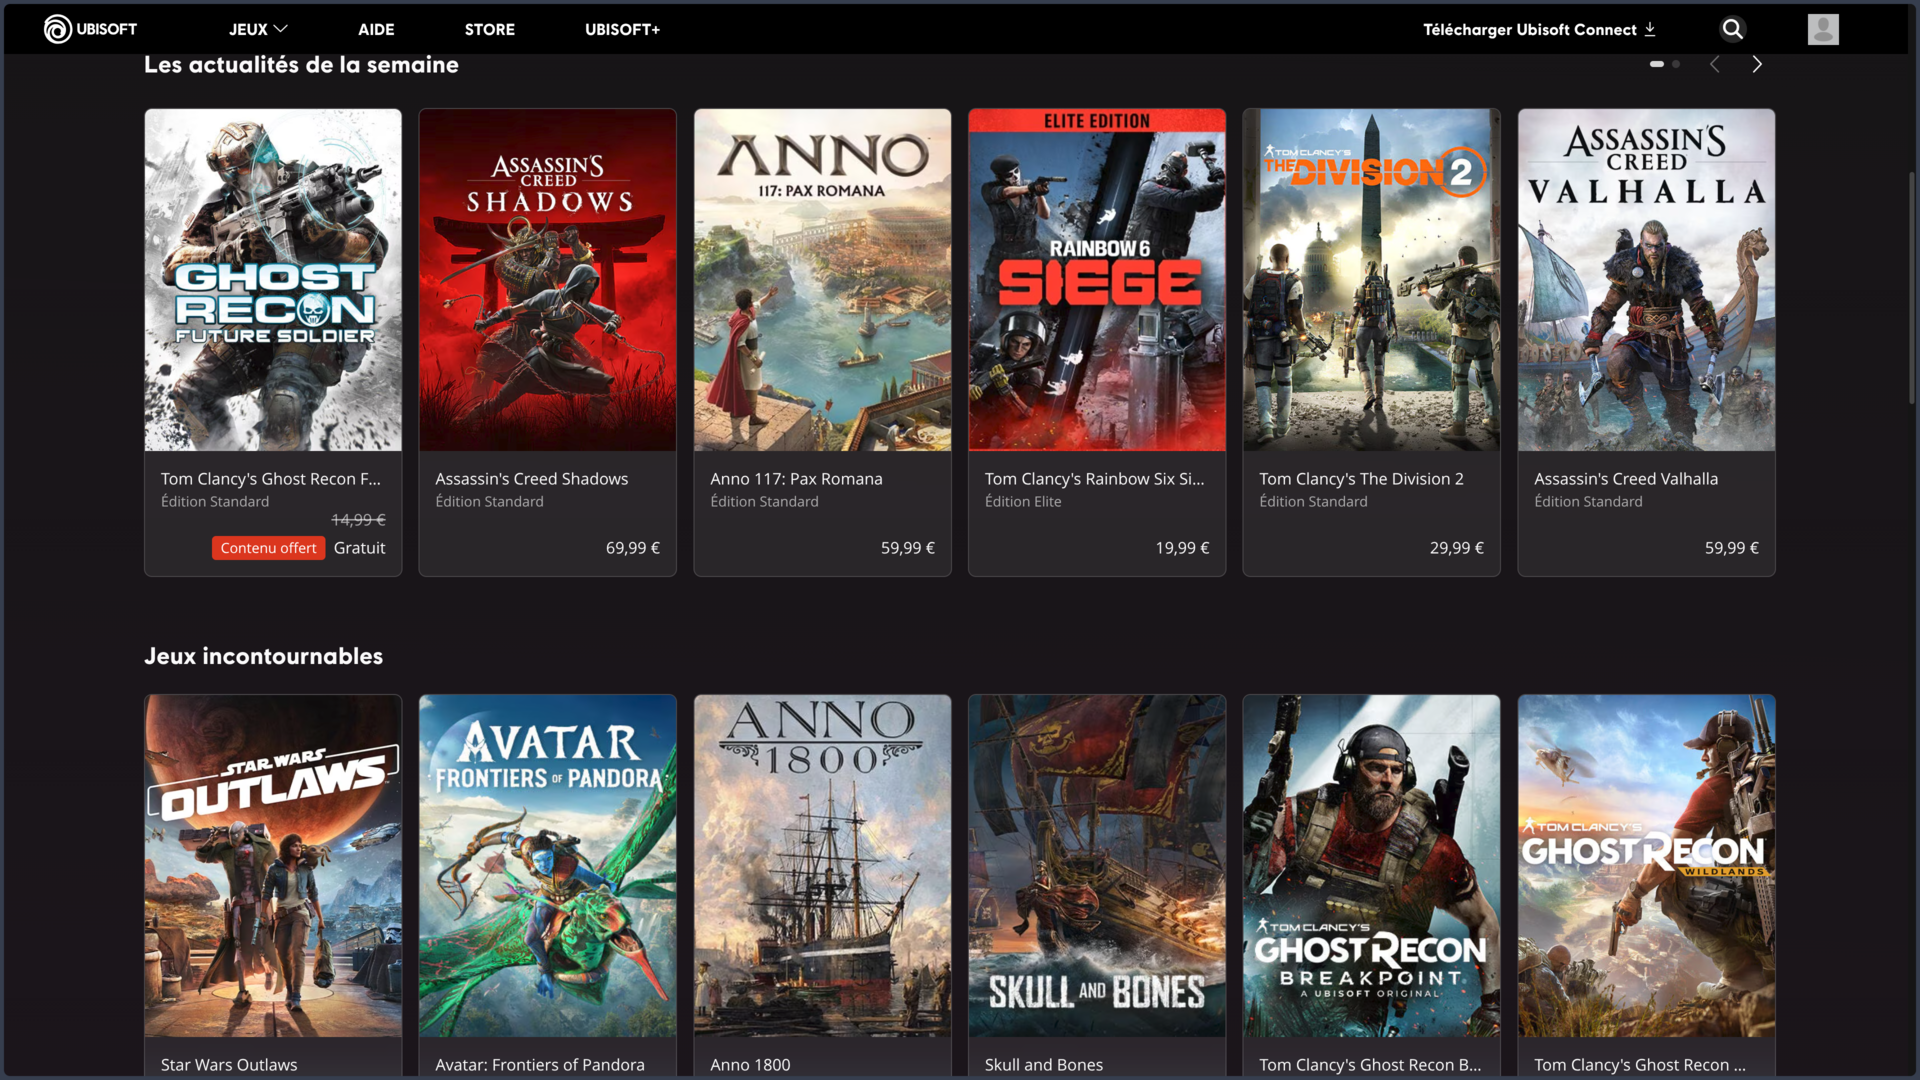Open the search magnifier icon
This screenshot has width=1920, height=1080.
pyautogui.click(x=1733, y=29)
